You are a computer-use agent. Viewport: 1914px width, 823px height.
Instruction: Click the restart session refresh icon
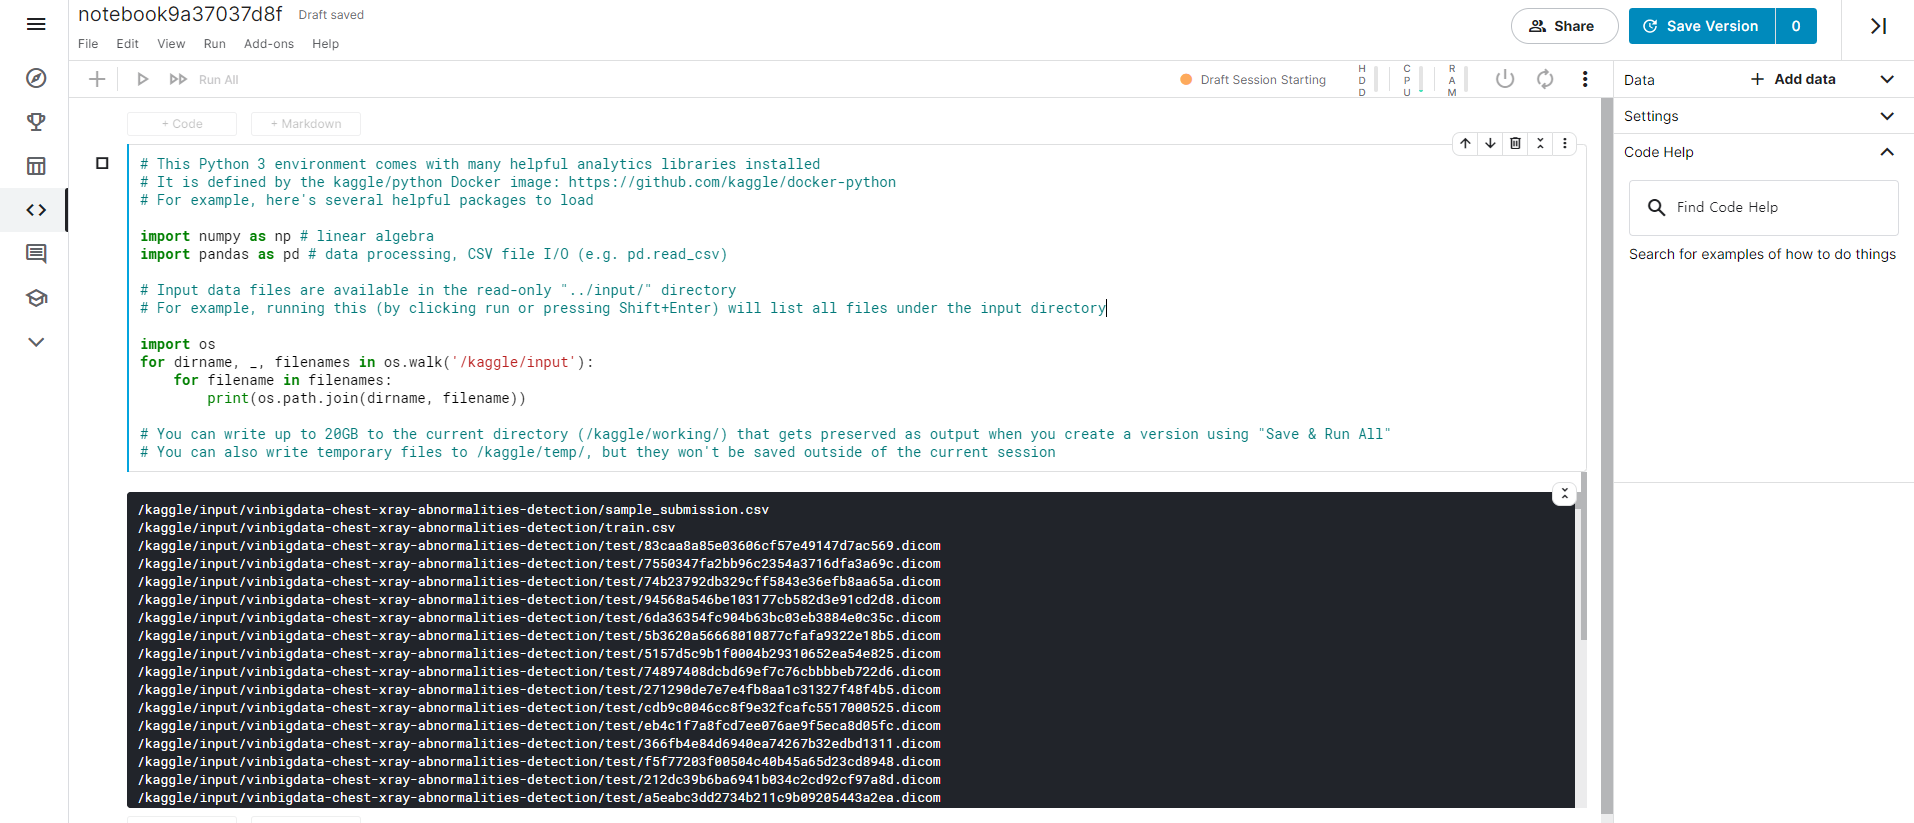[x=1545, y=79]
